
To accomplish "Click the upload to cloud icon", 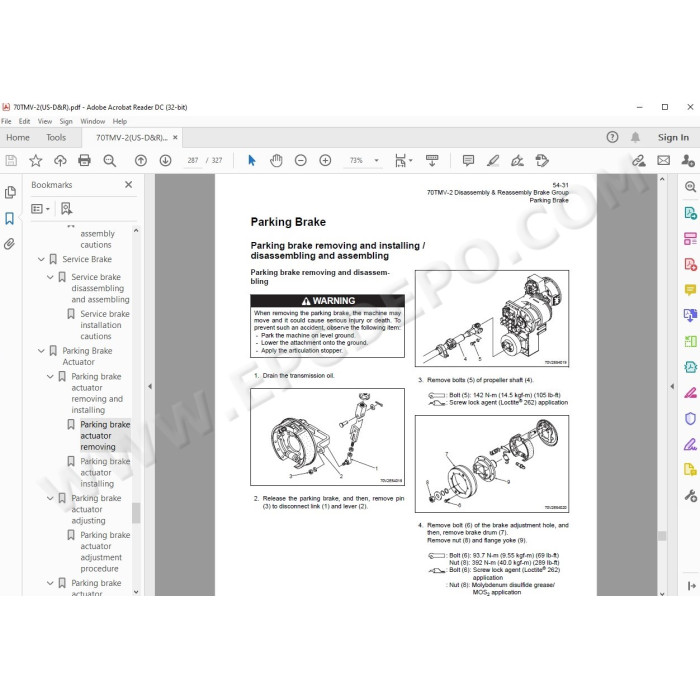I will pos(60,160).
